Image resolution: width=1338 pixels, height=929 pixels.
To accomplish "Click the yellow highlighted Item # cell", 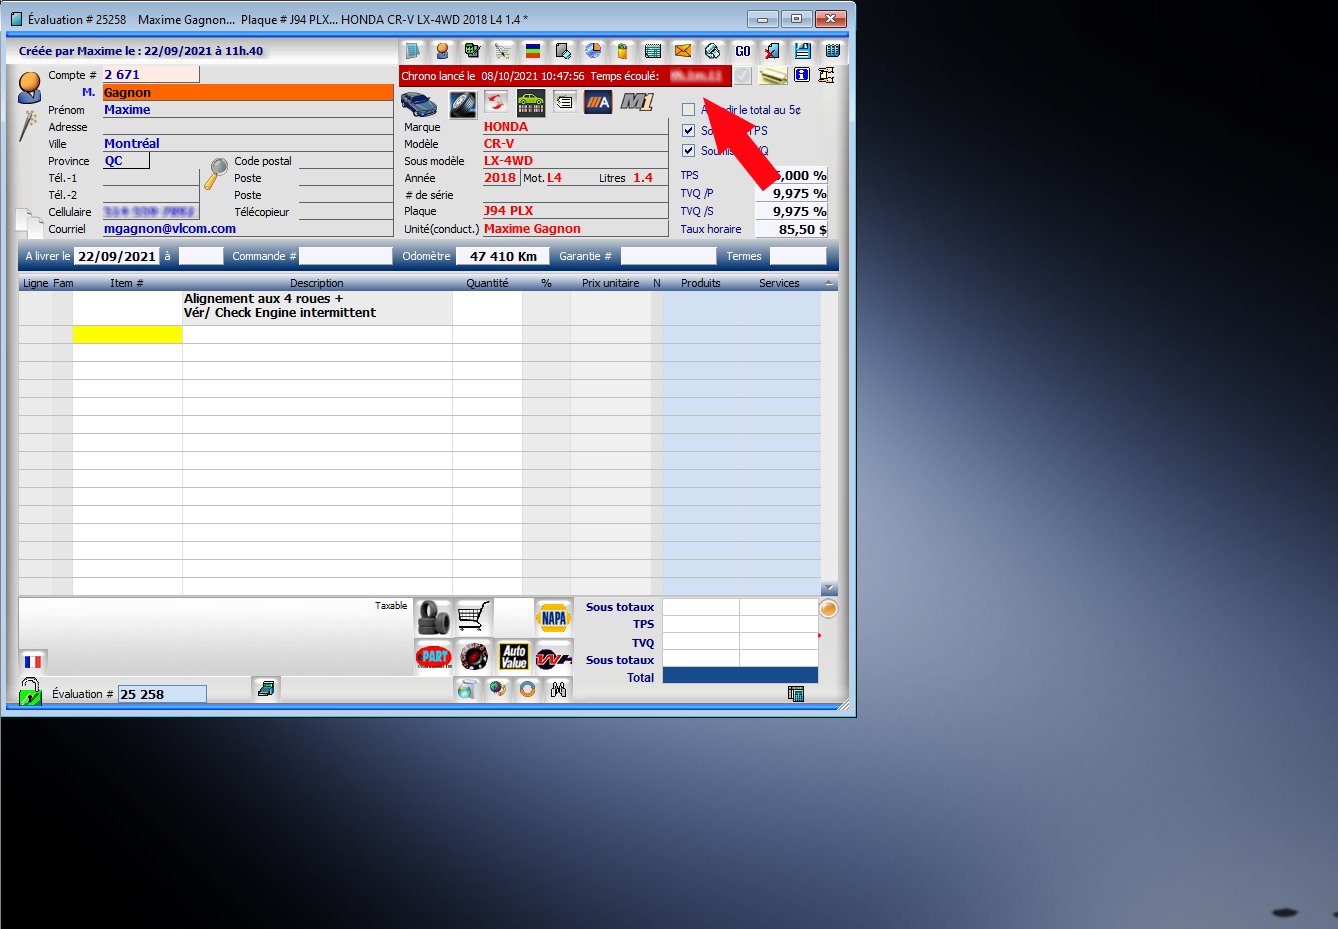I will click(x=127, y=335).
